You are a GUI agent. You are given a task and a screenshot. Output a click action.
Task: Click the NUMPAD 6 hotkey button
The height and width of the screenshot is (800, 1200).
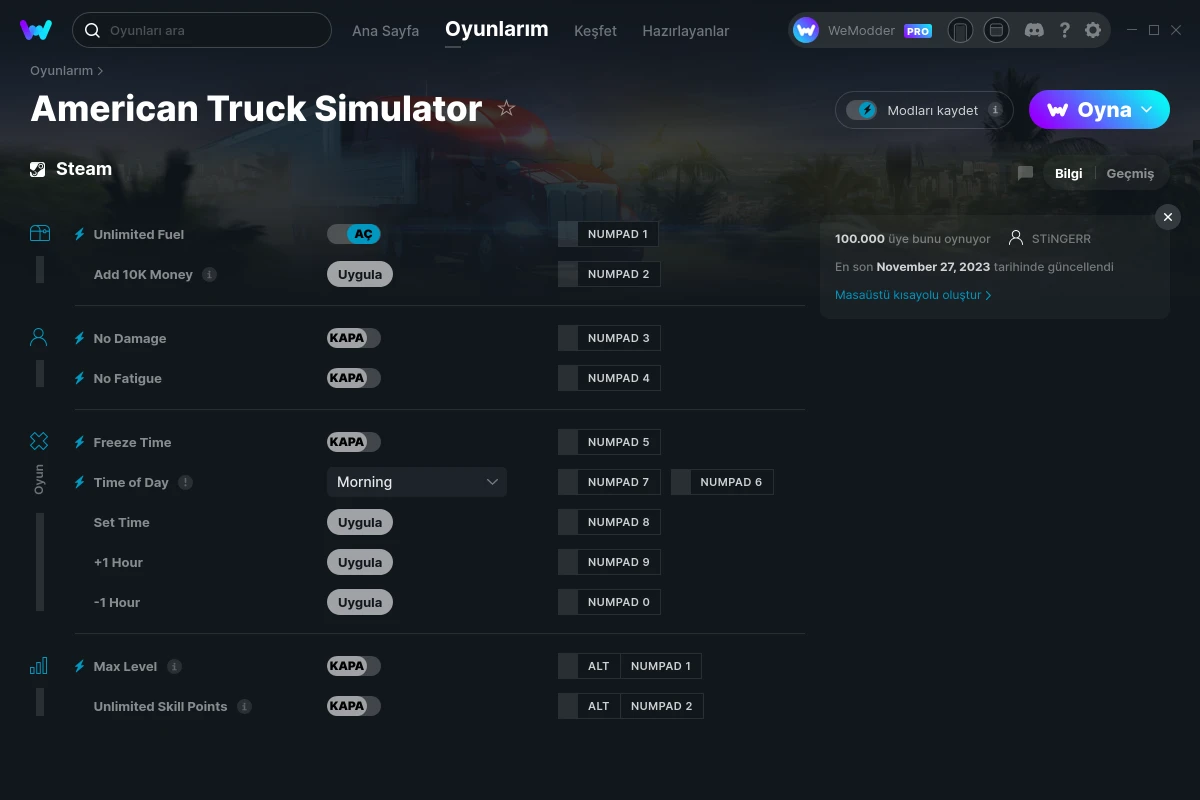coord(731,482)
